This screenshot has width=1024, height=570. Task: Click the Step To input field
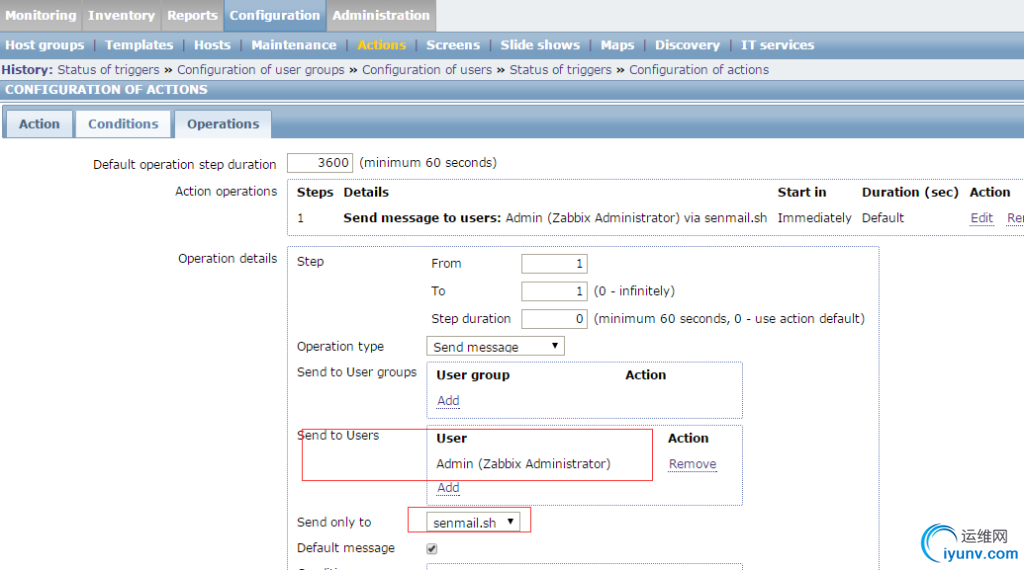(554, 291)
